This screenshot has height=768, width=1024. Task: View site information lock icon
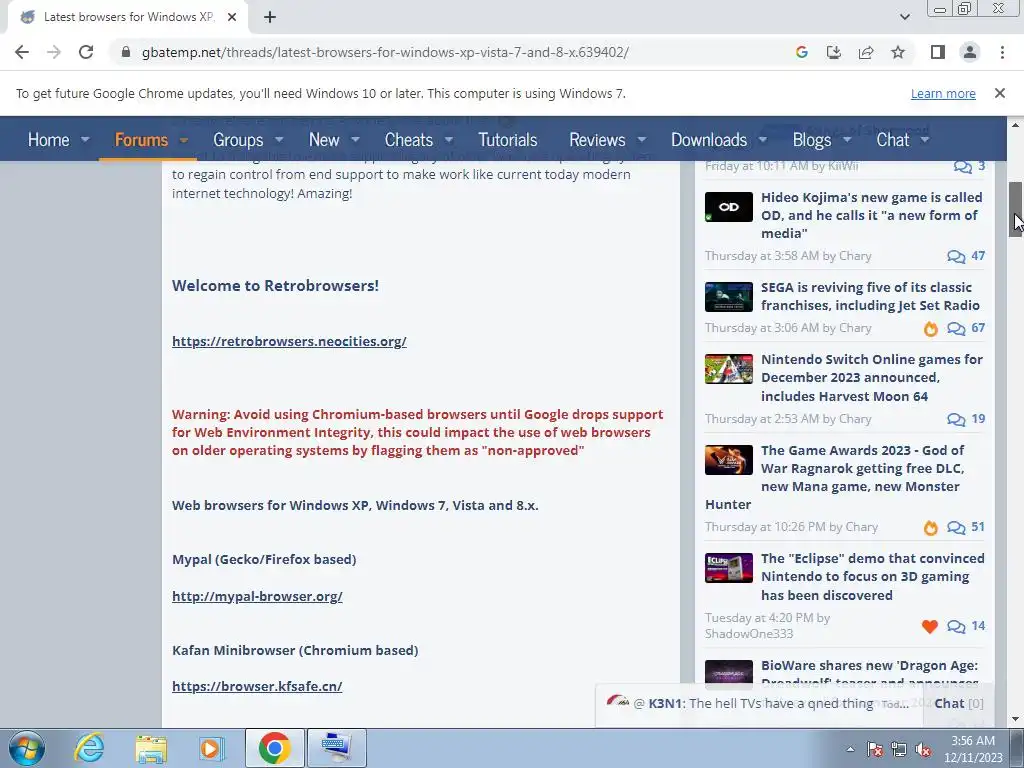(x=126, y=52)
